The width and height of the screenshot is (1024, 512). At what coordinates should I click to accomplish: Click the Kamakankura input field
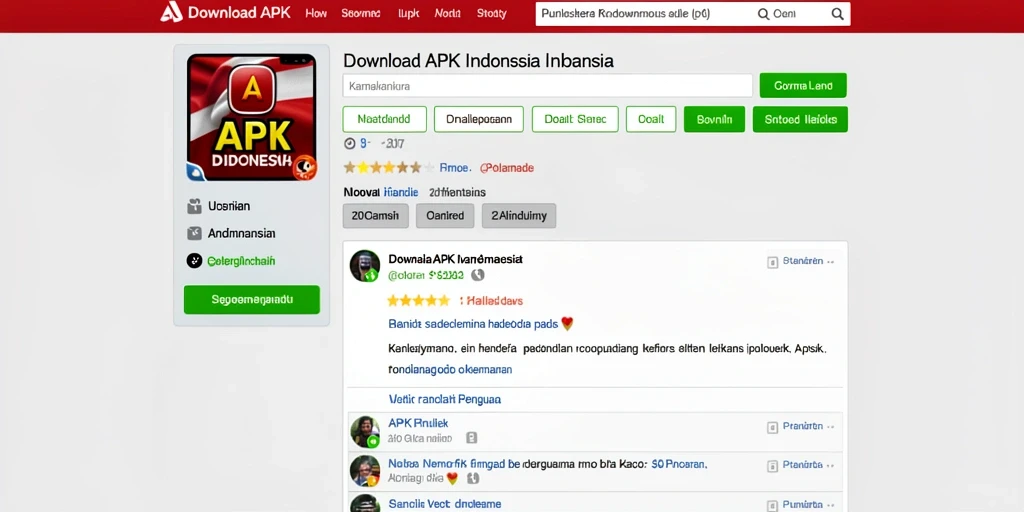pos(547,86)
